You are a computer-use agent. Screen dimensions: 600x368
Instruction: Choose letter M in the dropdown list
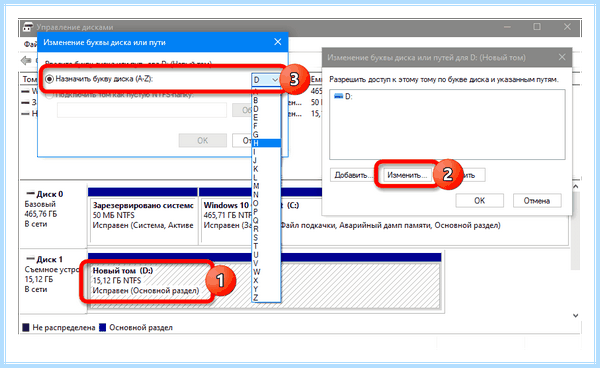click(x=266, y=186)
